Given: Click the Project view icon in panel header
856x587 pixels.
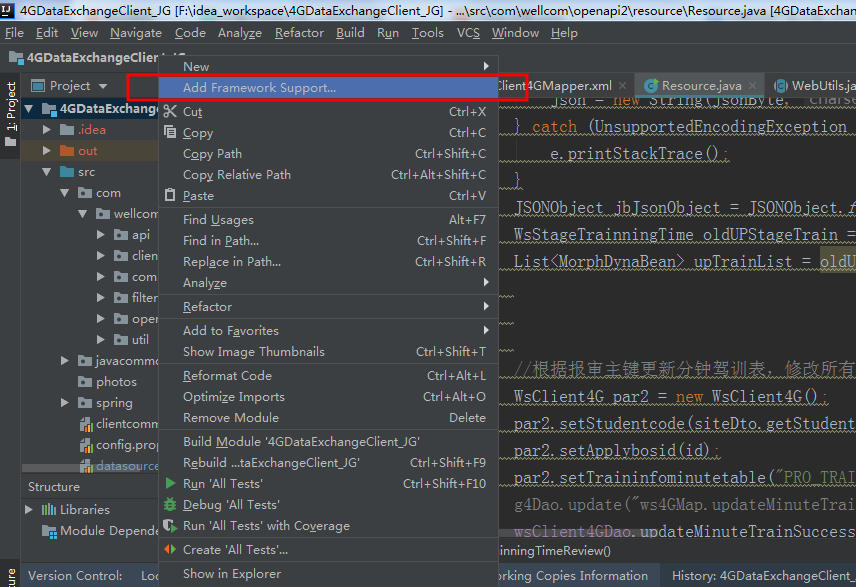Looking at the screenshot, I should click(38, 86).
